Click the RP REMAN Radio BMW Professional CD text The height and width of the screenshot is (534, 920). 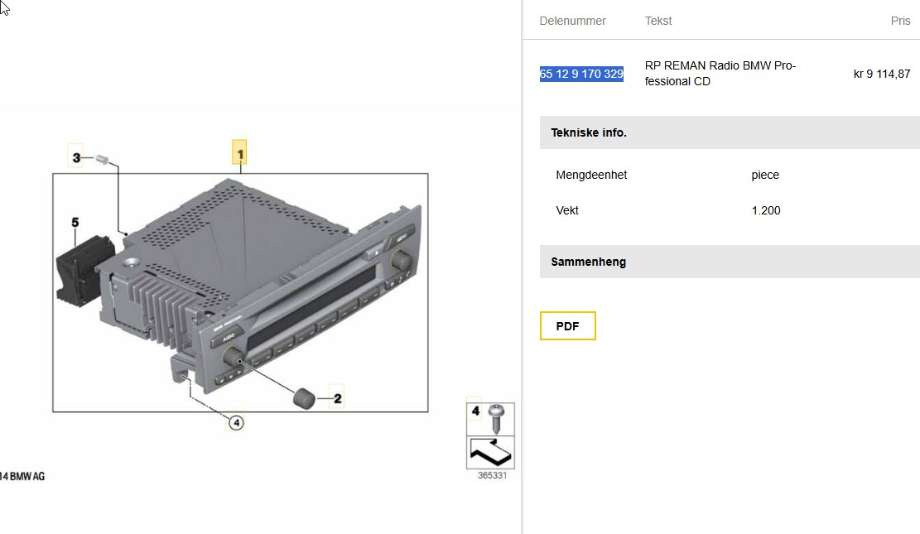[x=720, y=73]
